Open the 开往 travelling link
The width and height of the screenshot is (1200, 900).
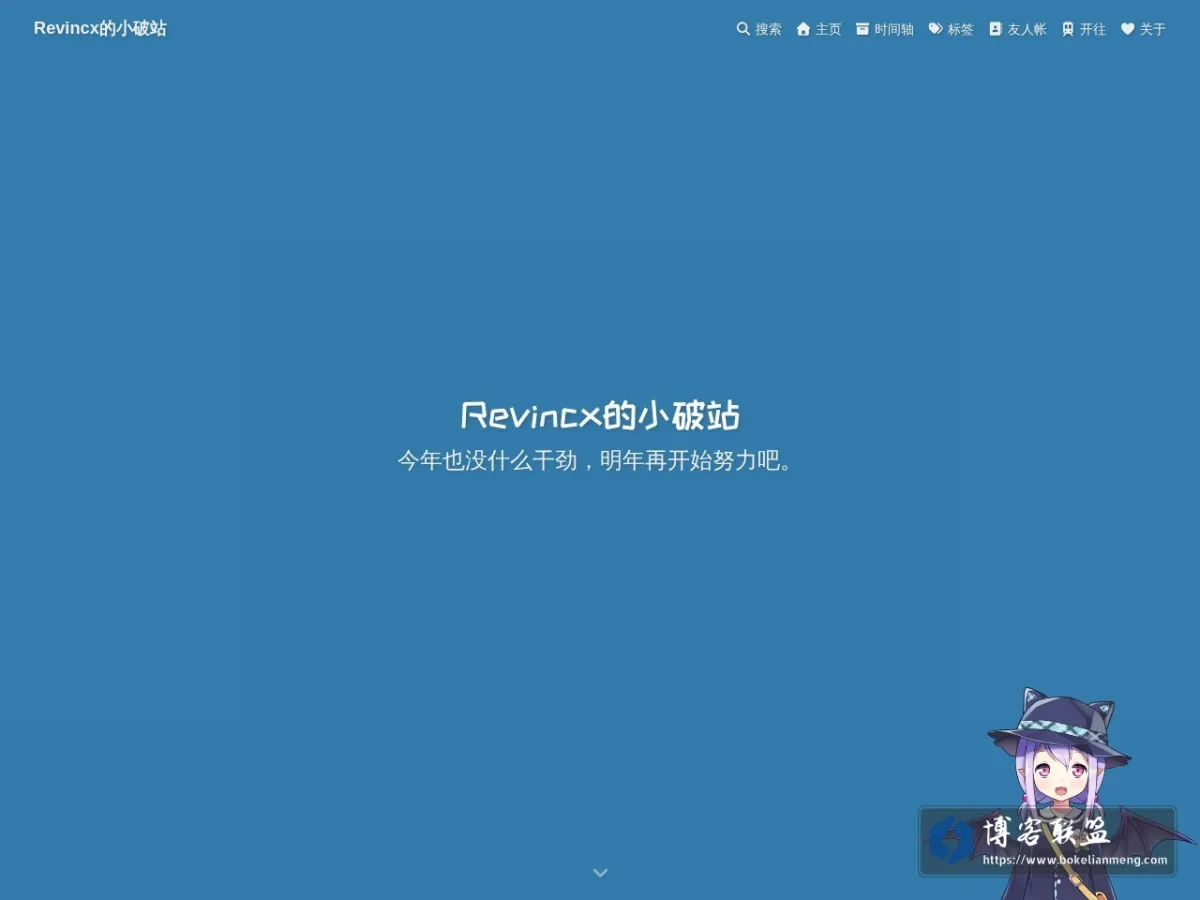coord(1084,29)
